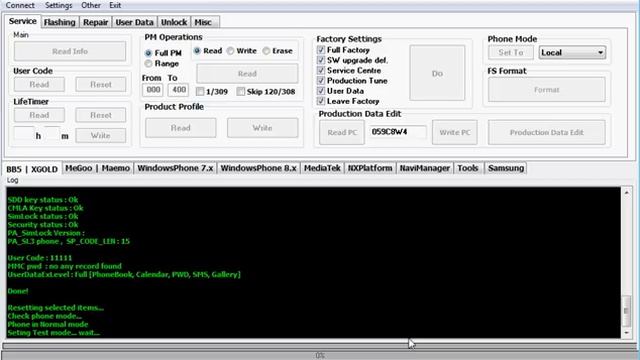Screen dimensions: 640x360
Task: Uncheck the Full Factory checkbox
Action: click(x=321, y=50)
